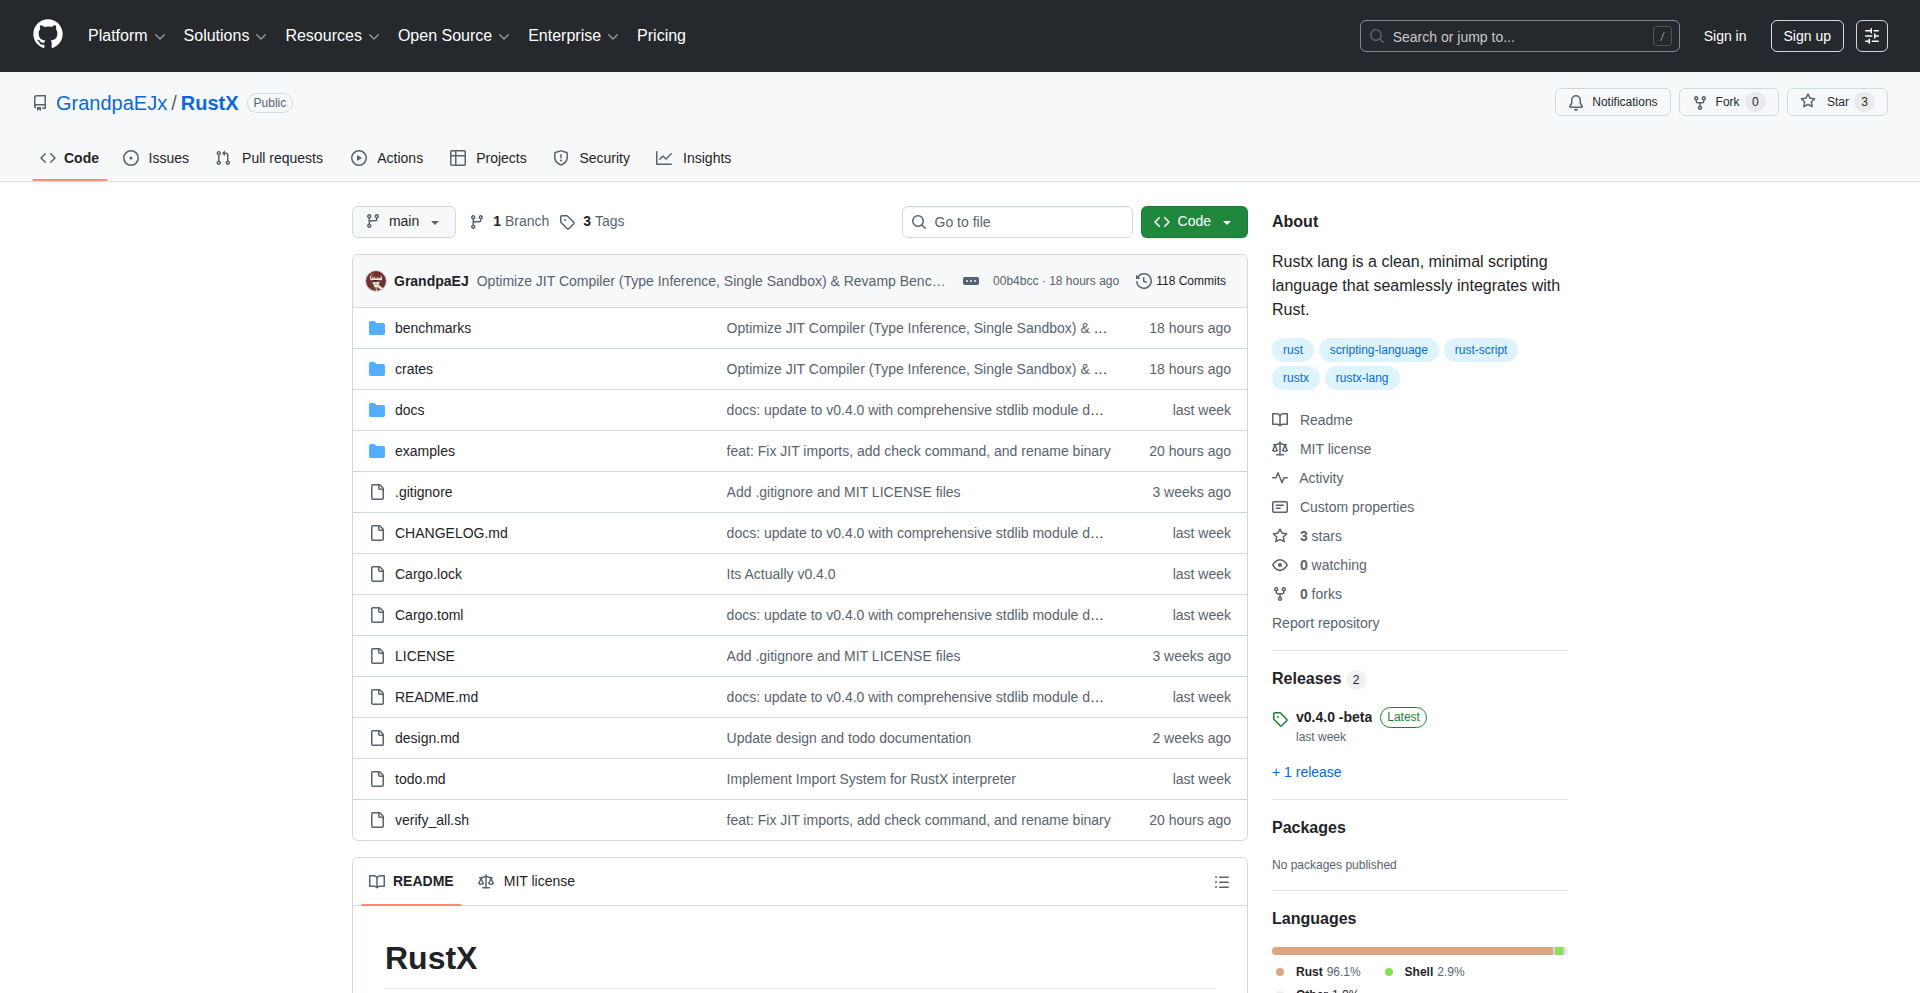Image resolution: width=1920 pixels, height=993 pixels.
Task: Click the README book icon
Action: pyautogui.click(x=377, y=881)
